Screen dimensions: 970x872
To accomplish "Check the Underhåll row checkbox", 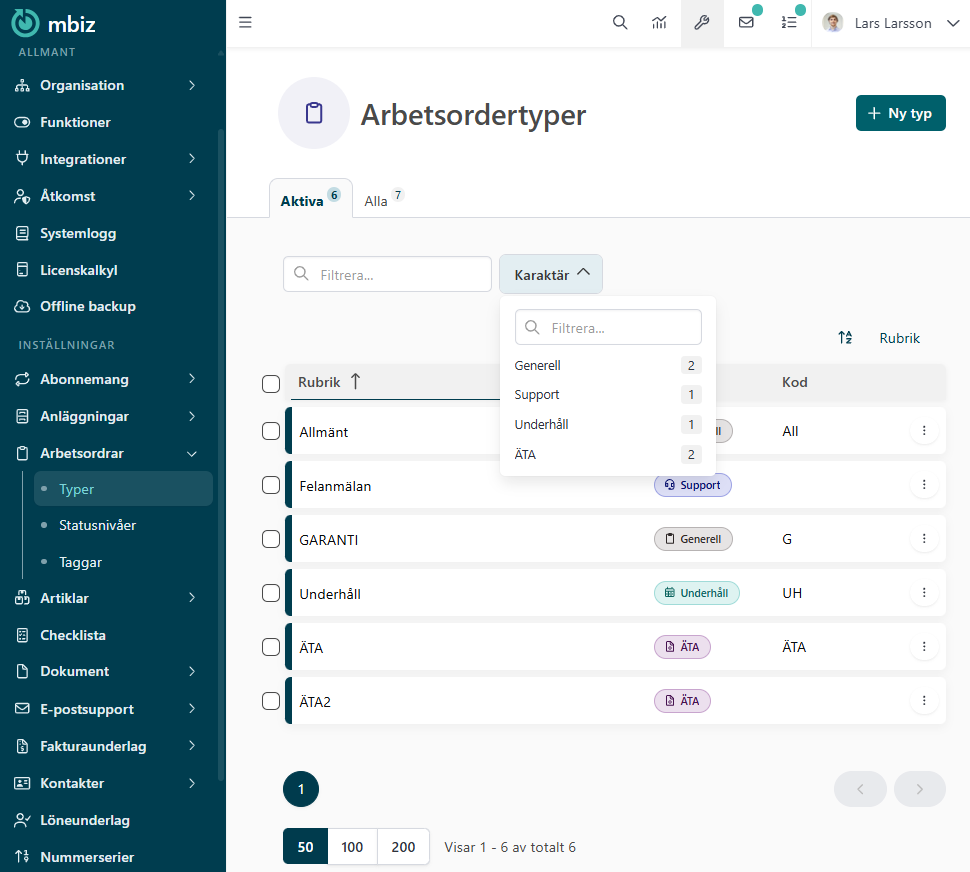I will [x=271, y=593].
